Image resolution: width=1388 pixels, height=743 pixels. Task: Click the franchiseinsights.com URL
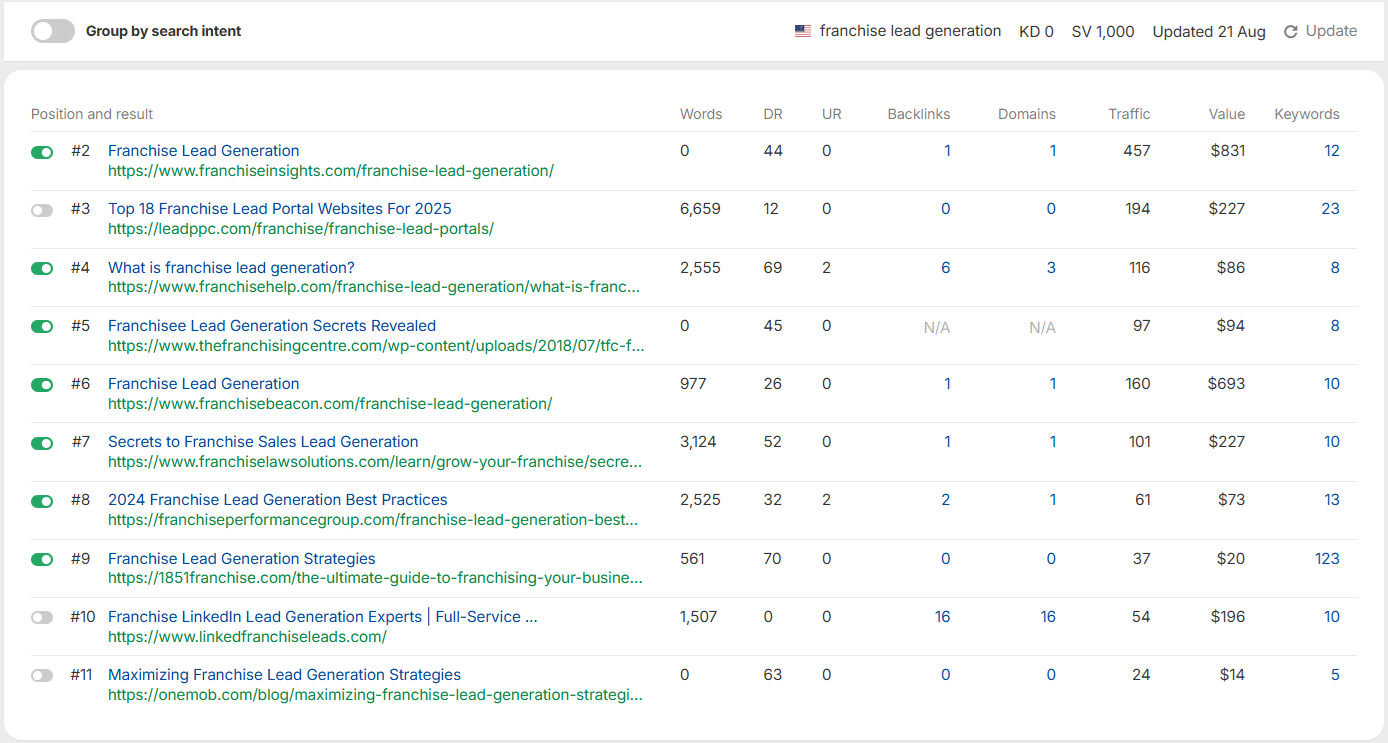331,171
